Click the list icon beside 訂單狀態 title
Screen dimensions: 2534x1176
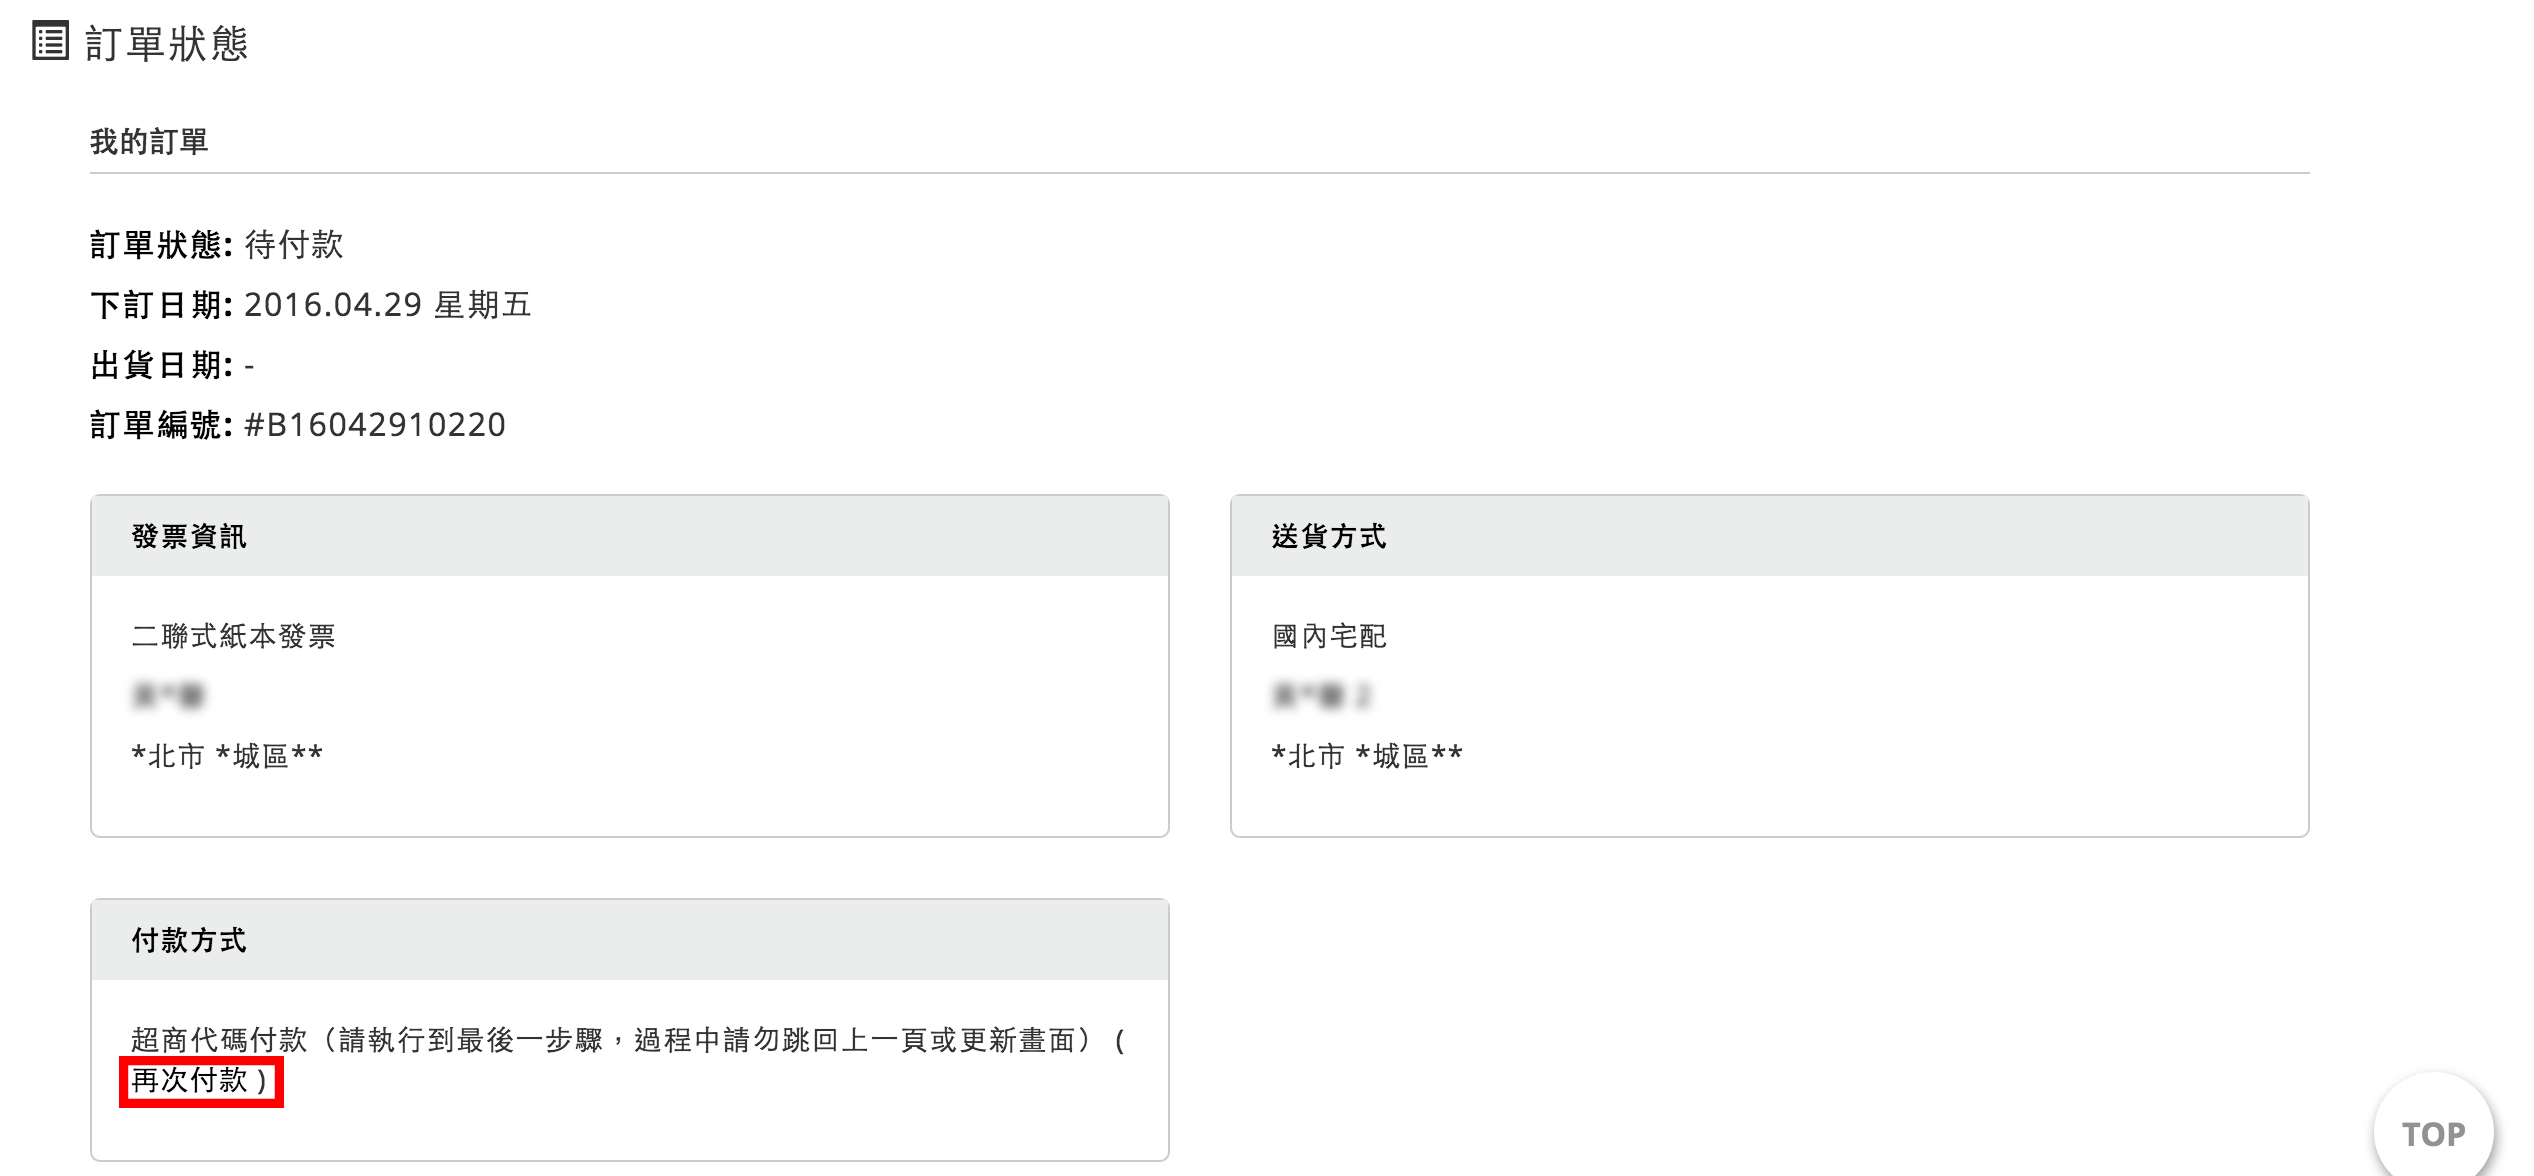[x=50, y=42]
